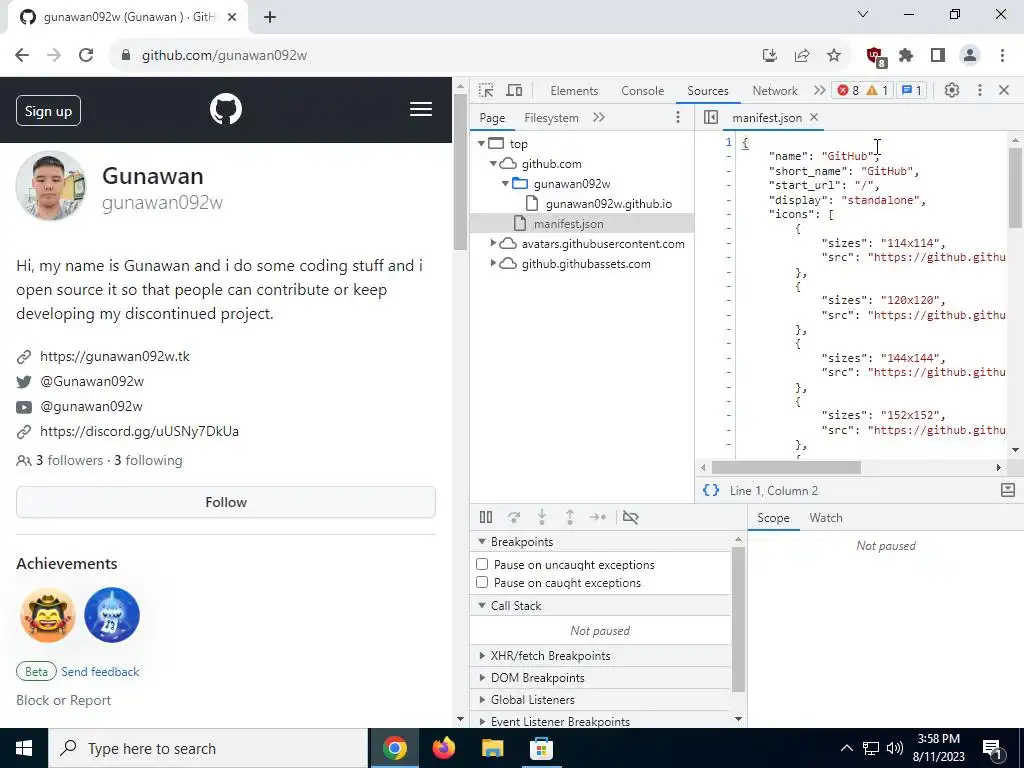Switch to the Elements tab

(574, 91)
